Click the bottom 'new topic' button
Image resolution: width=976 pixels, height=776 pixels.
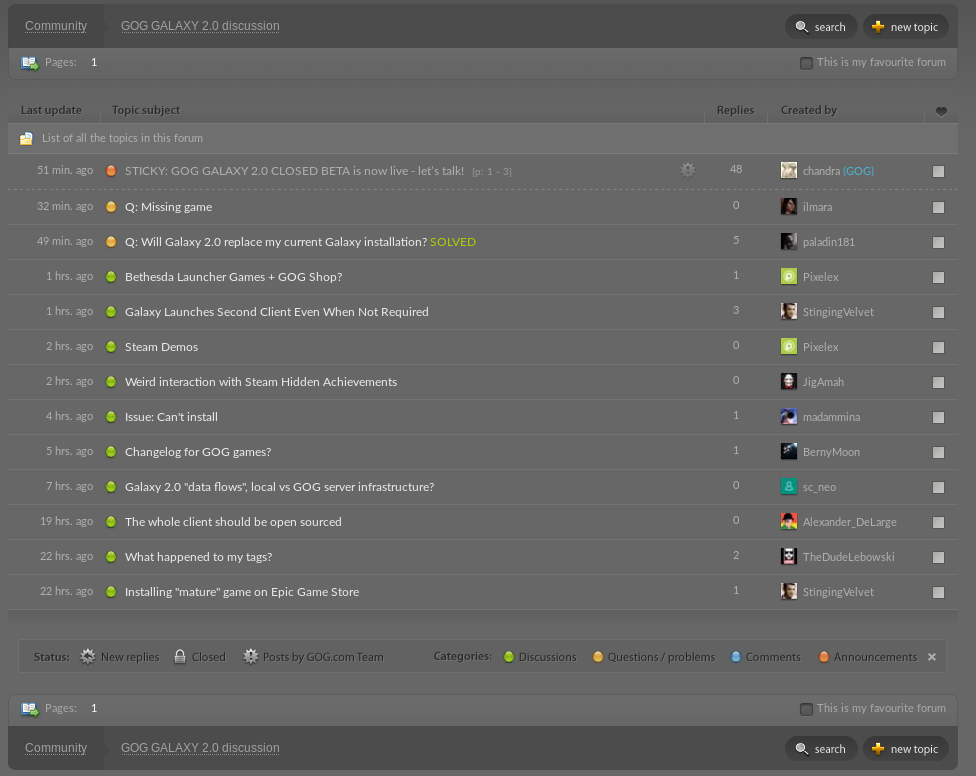point(906,749)
